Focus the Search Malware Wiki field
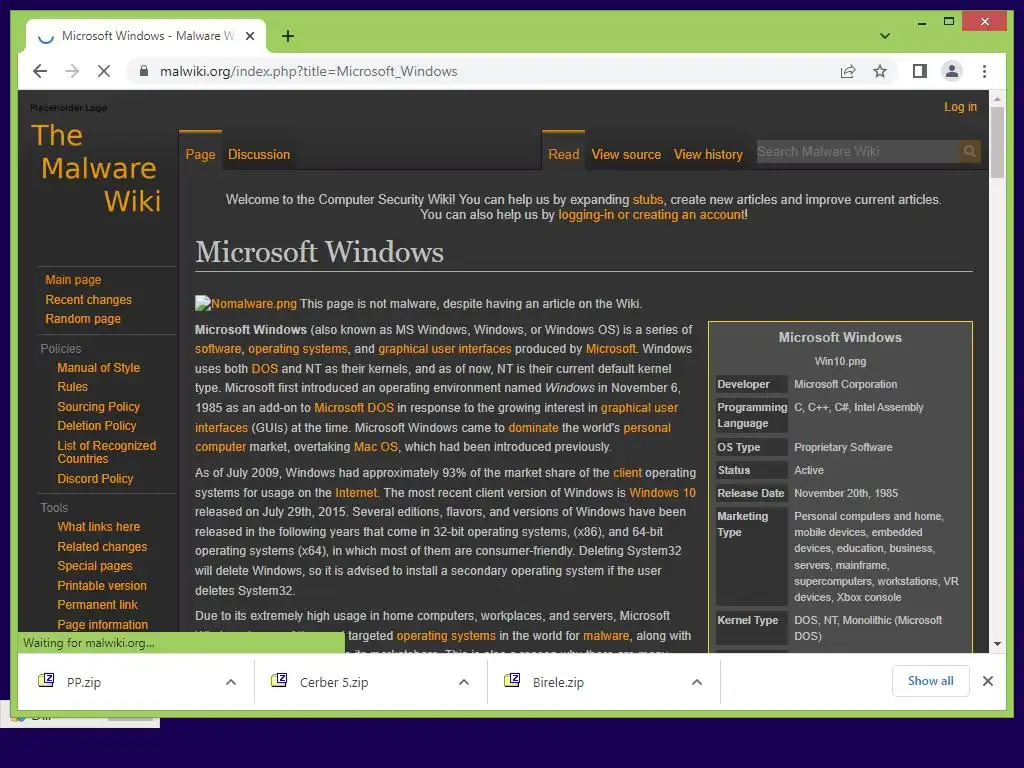The width and height of the screenshot is (1024, 768). pyautogui.click(x=857, y=152)
